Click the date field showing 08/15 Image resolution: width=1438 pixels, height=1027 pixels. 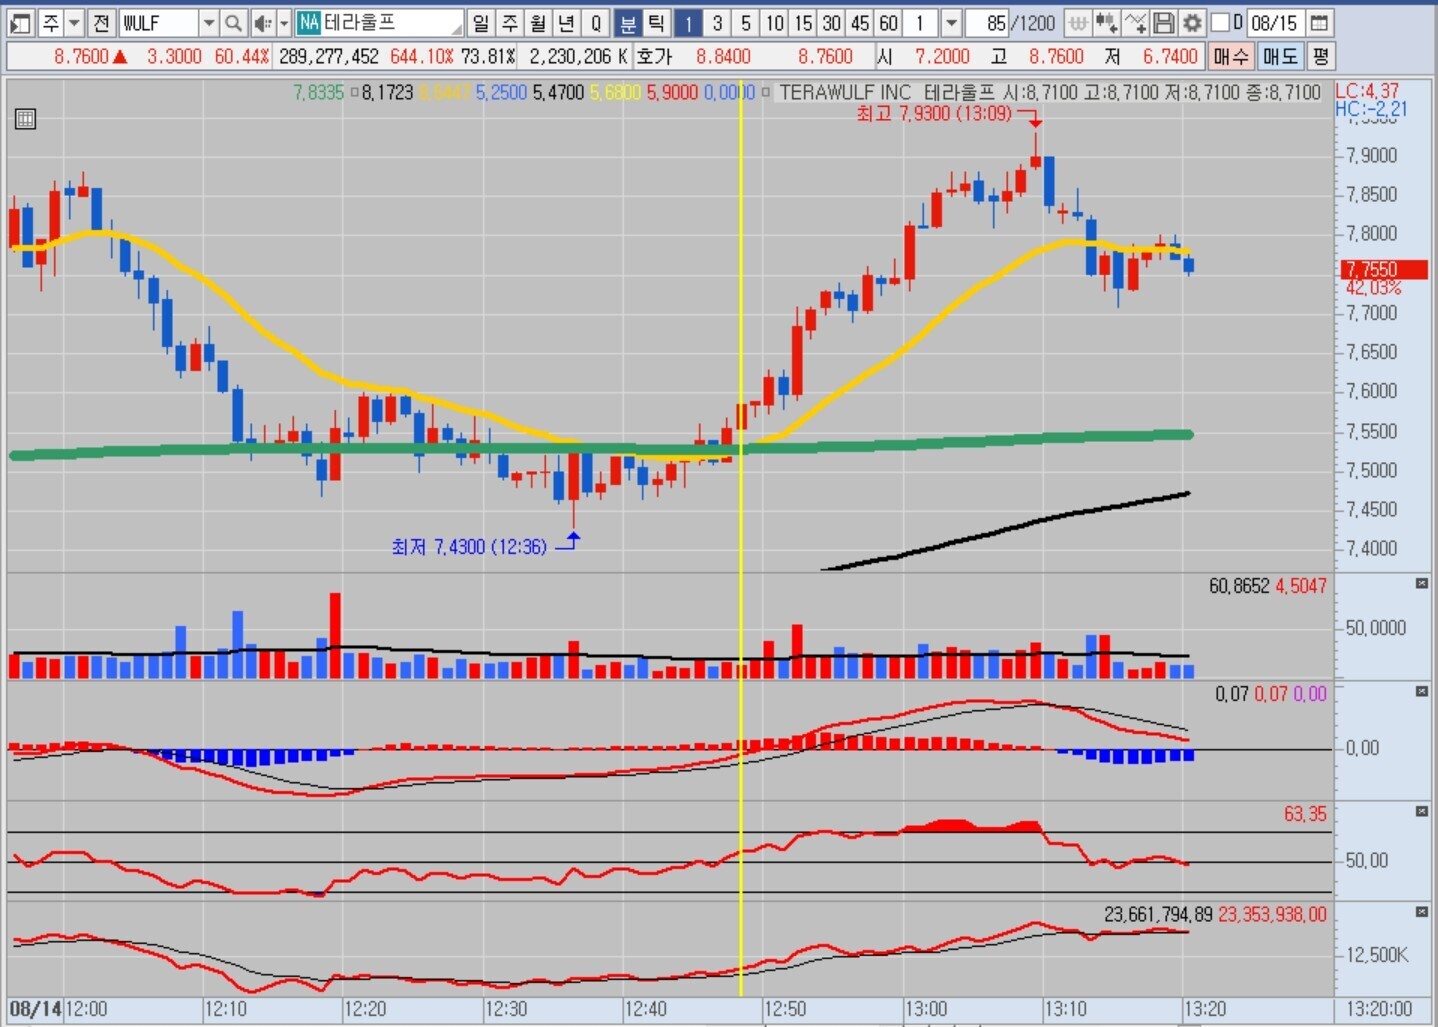[x=1274, y=22]
